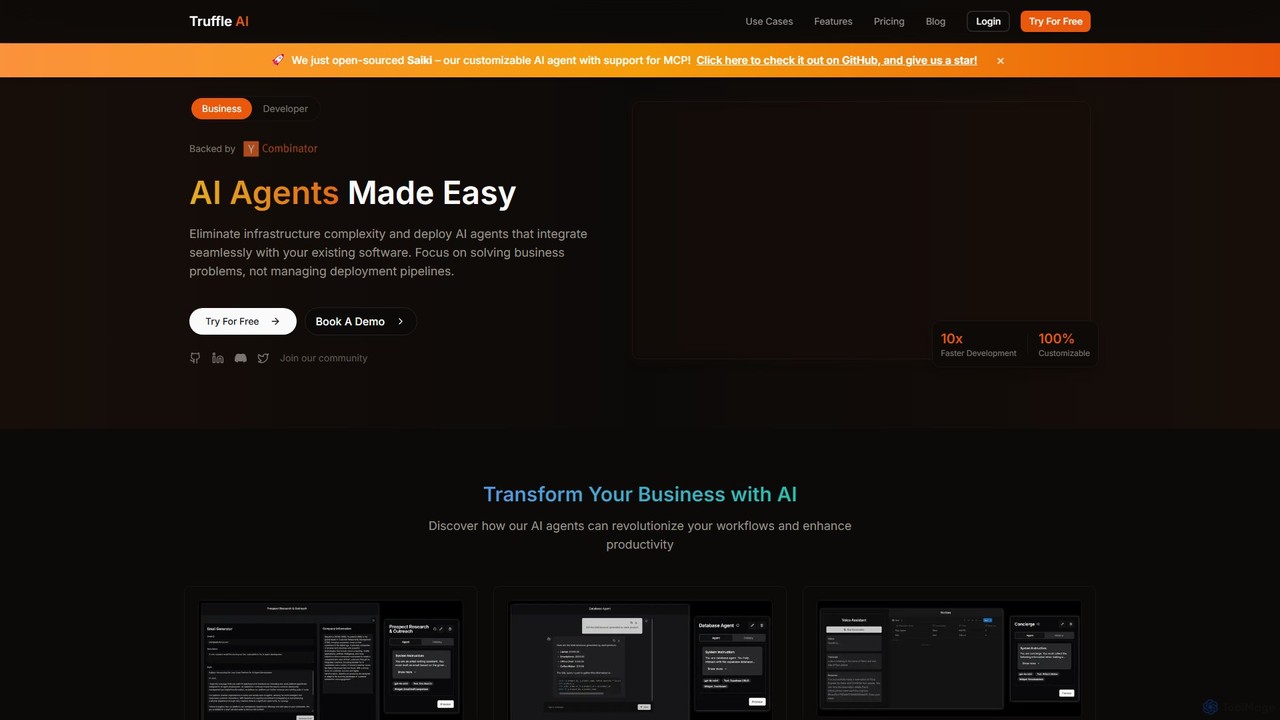Click the 'Backed by' label
The image size is (1280, 720).
pyautogui.click(x=212, y=149)
